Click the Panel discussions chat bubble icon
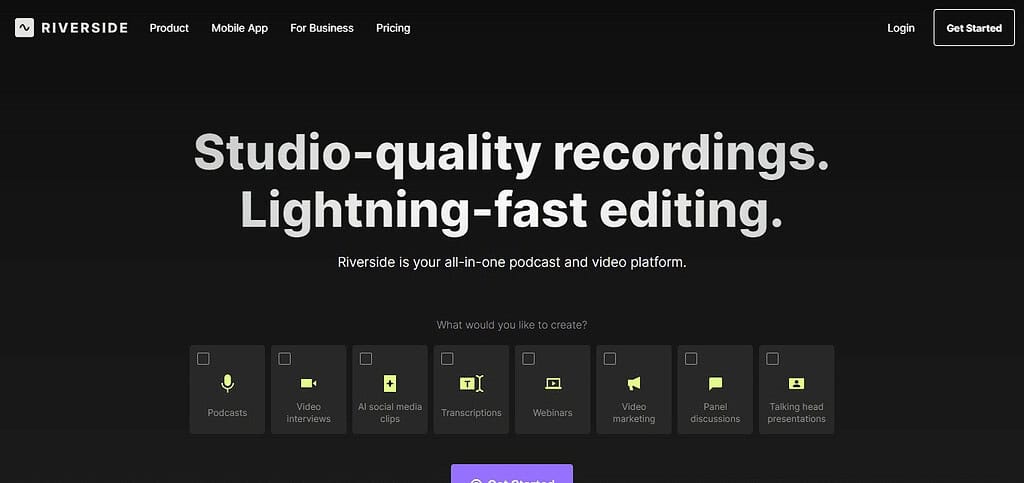 (x=715, y=384)
